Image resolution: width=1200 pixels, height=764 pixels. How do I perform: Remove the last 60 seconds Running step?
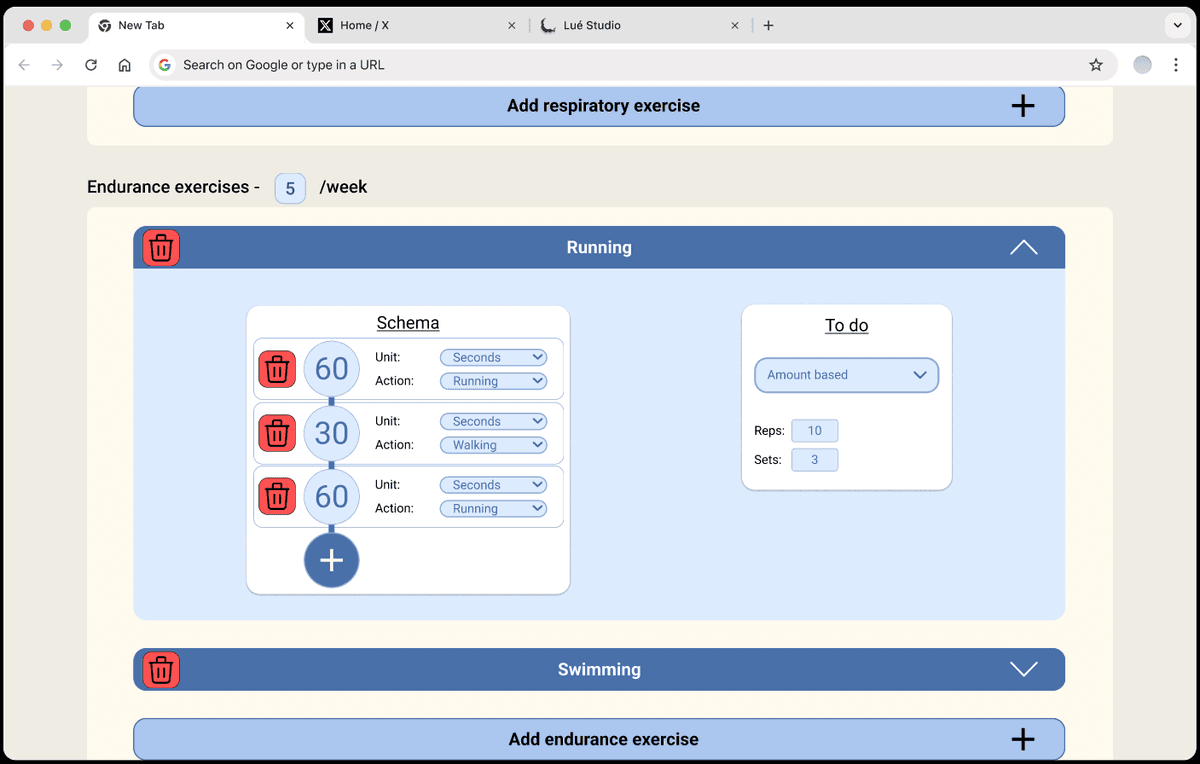[x=277, y=496]
